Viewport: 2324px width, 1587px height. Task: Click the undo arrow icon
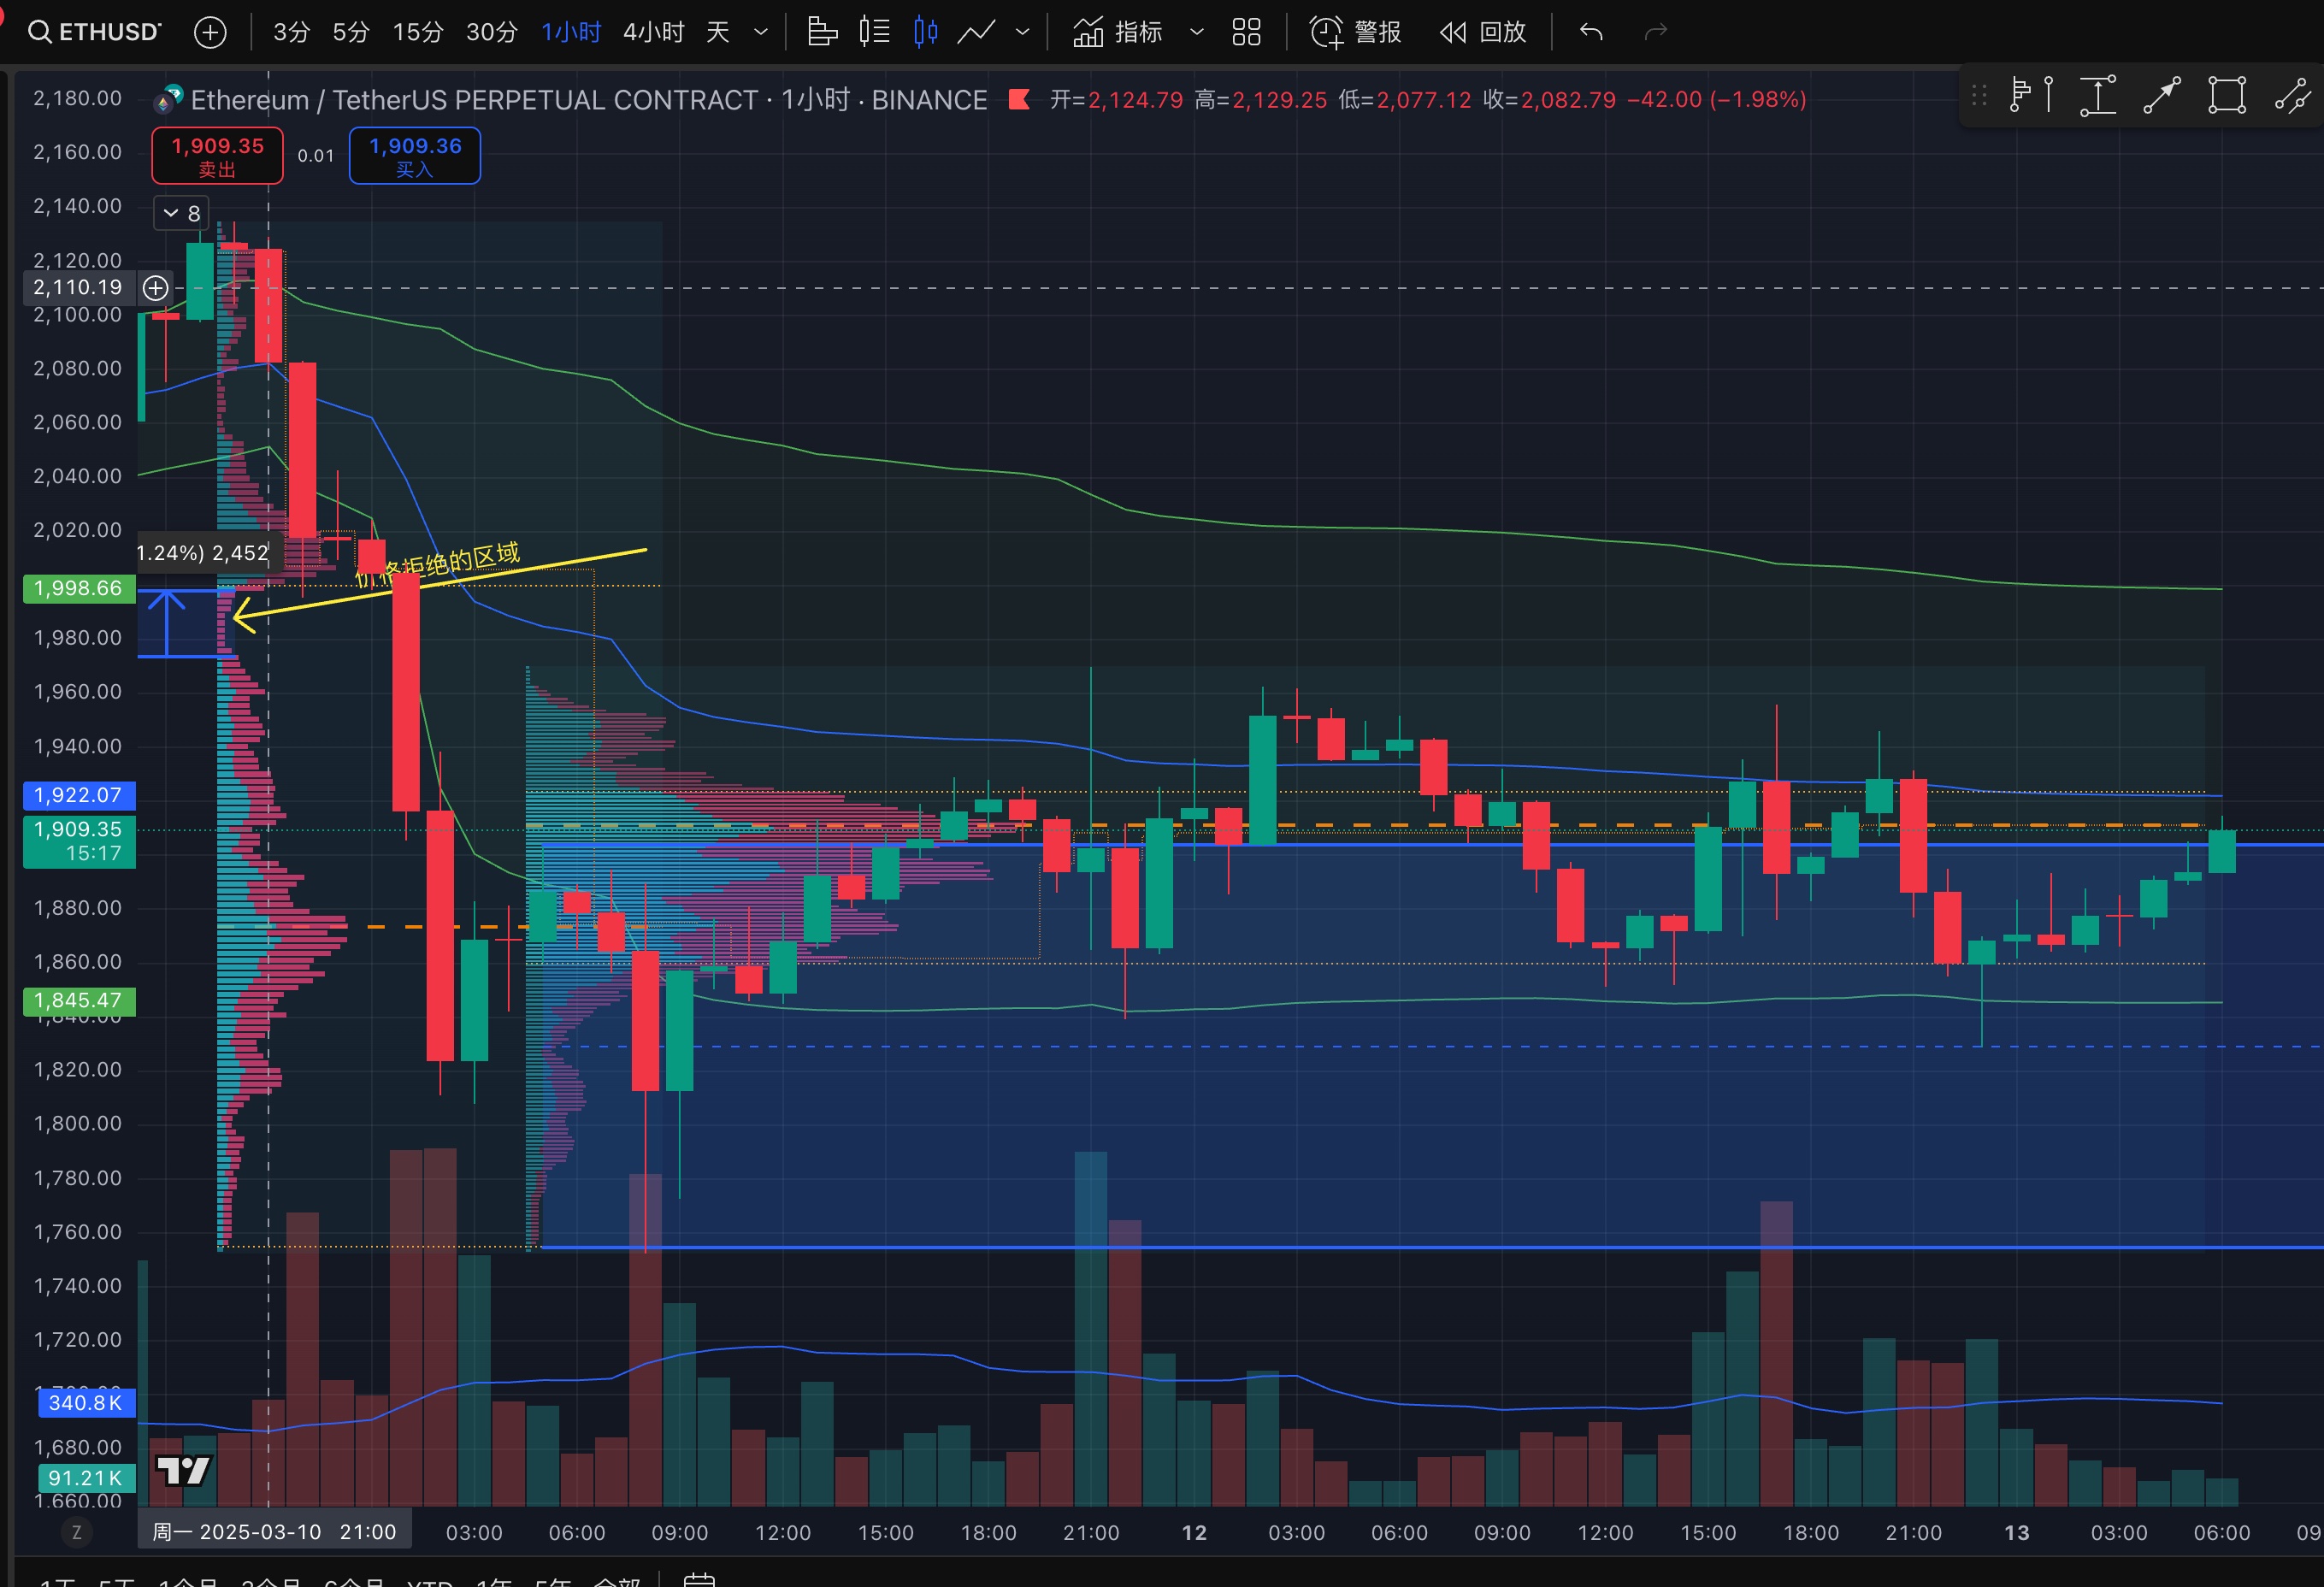pos(1591,32)
